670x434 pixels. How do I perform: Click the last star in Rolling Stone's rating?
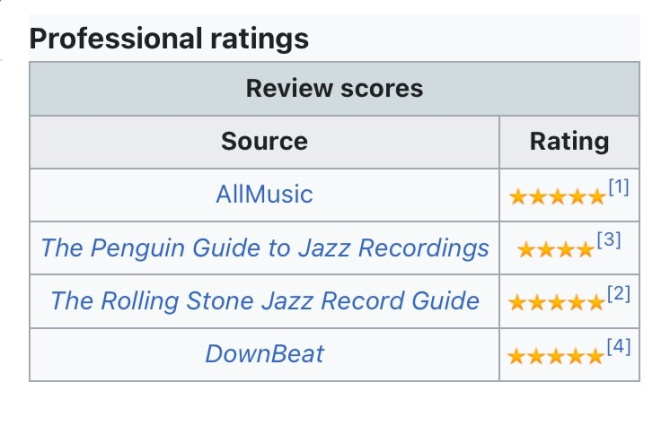(596, 303)
